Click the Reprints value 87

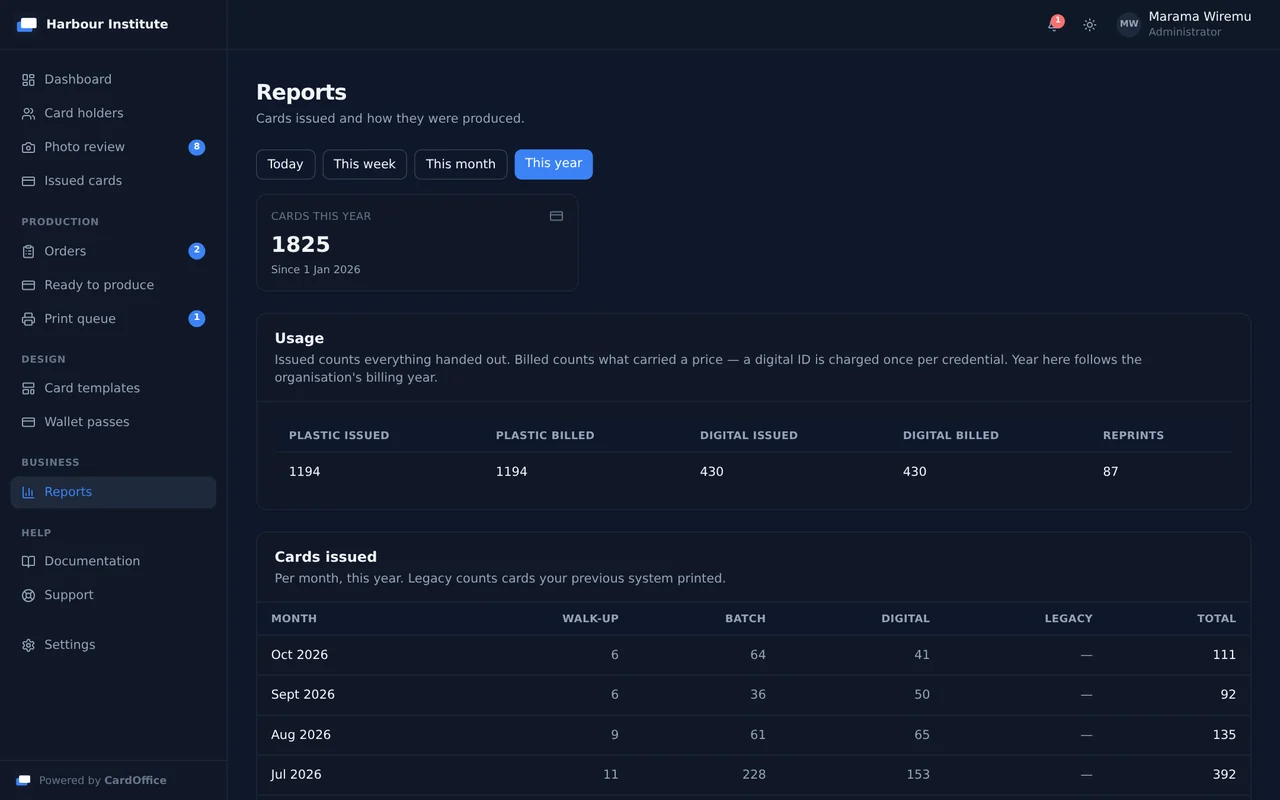[1110, 471]
